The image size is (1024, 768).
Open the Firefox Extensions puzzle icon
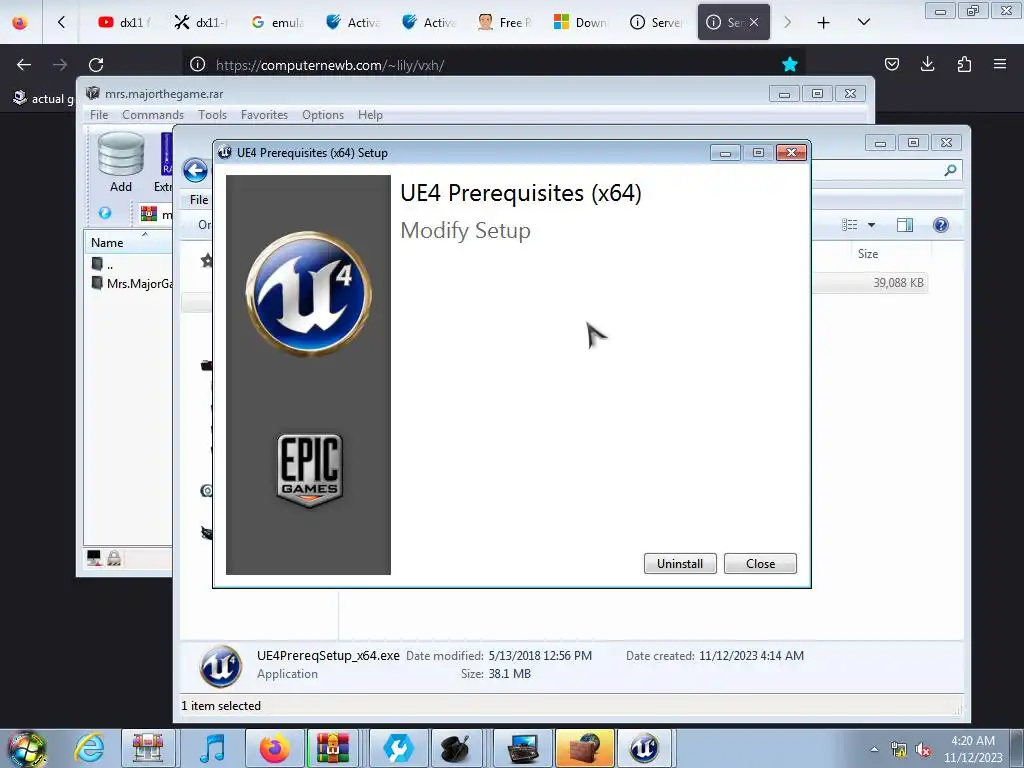tap(964, 64)
